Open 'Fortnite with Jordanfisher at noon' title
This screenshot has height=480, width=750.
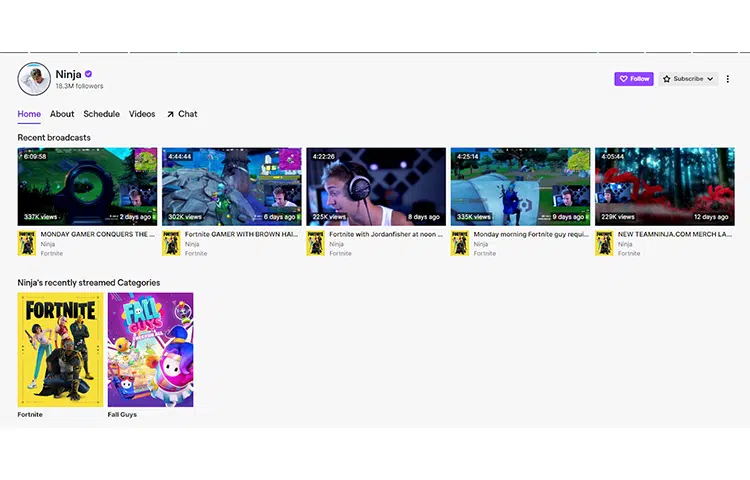point(386,234)
